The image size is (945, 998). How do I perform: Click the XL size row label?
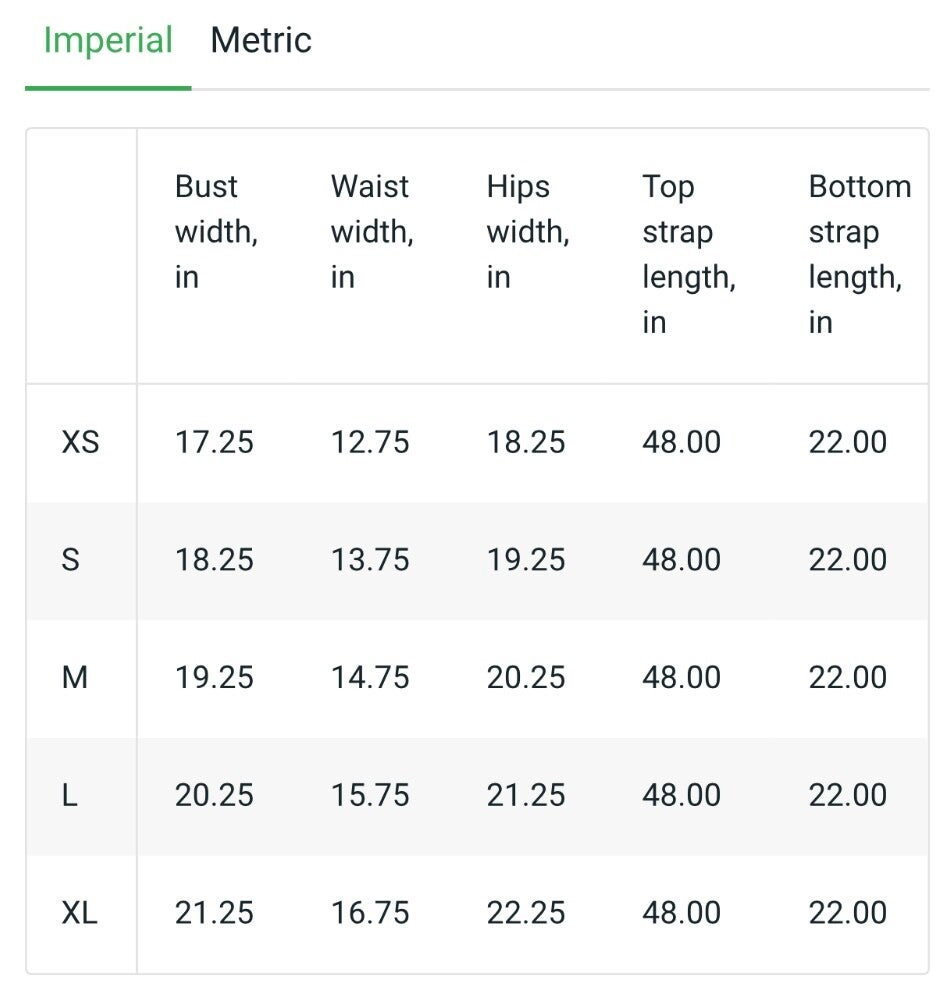81,913
